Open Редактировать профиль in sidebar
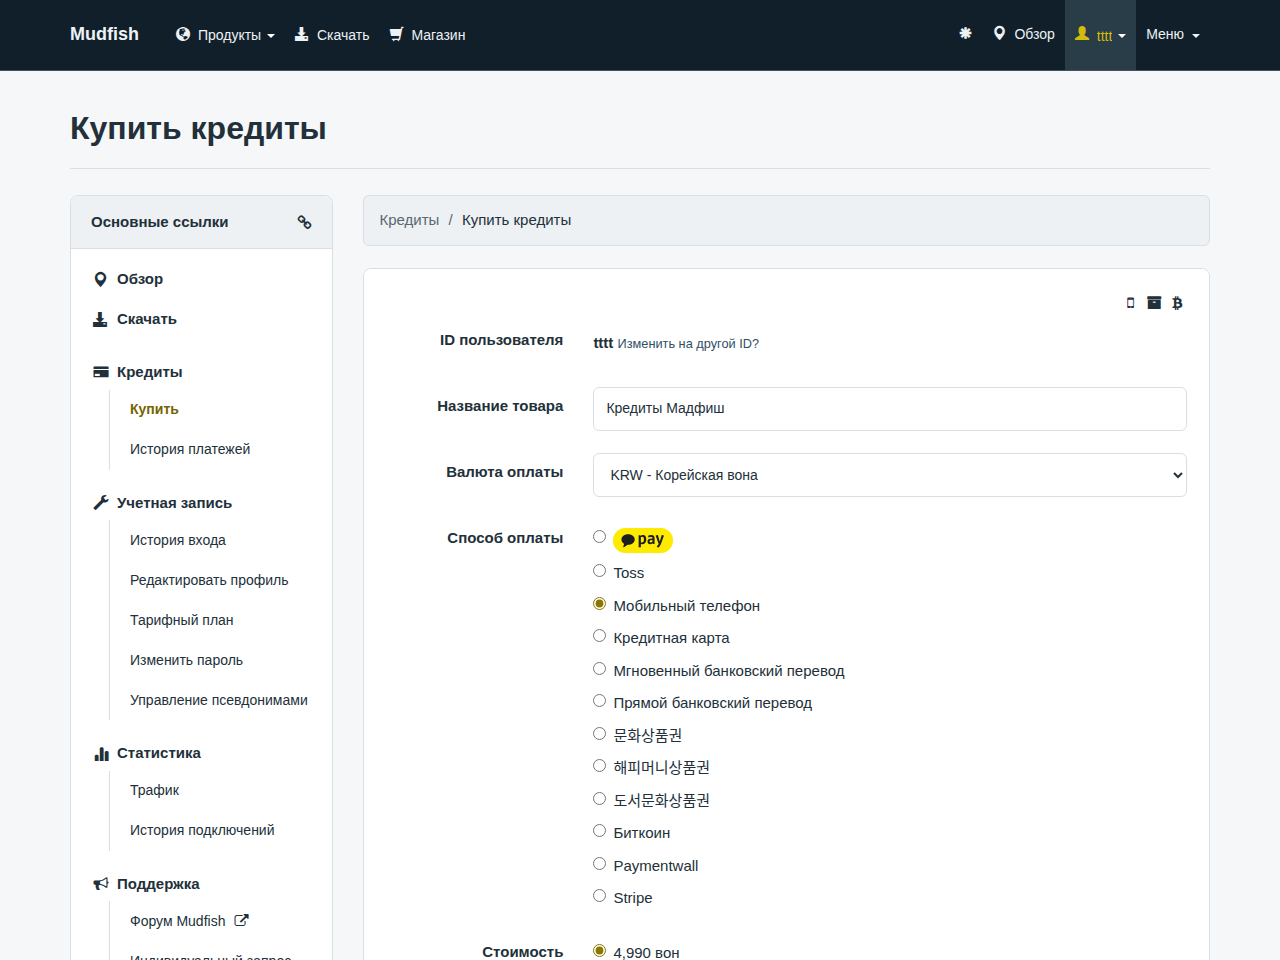1280x960 pixels. 209,580
